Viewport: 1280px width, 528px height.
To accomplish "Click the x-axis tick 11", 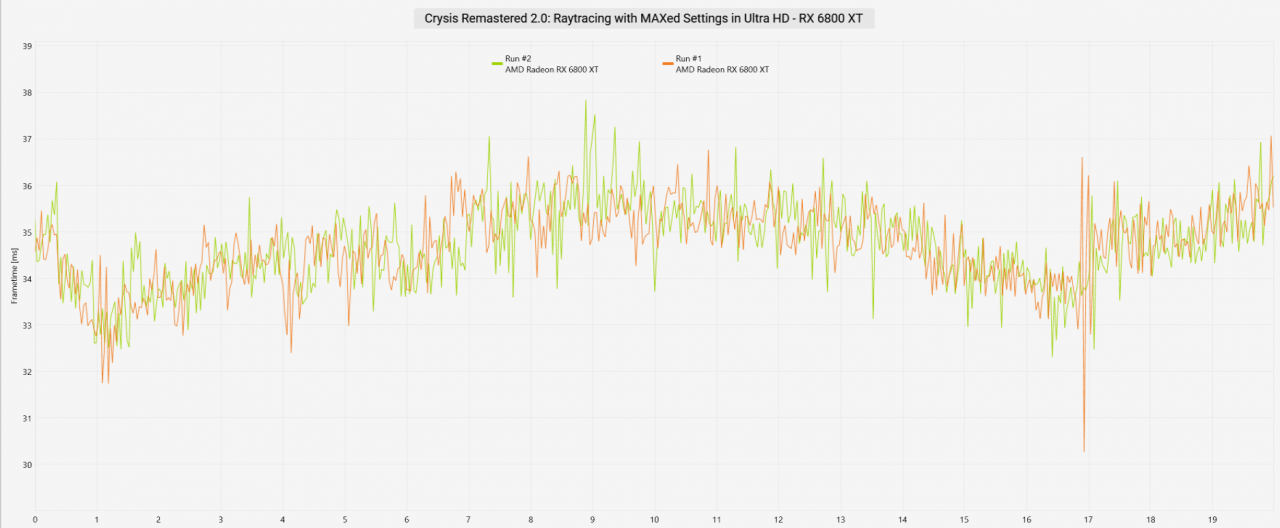I will tap(717, 520).
